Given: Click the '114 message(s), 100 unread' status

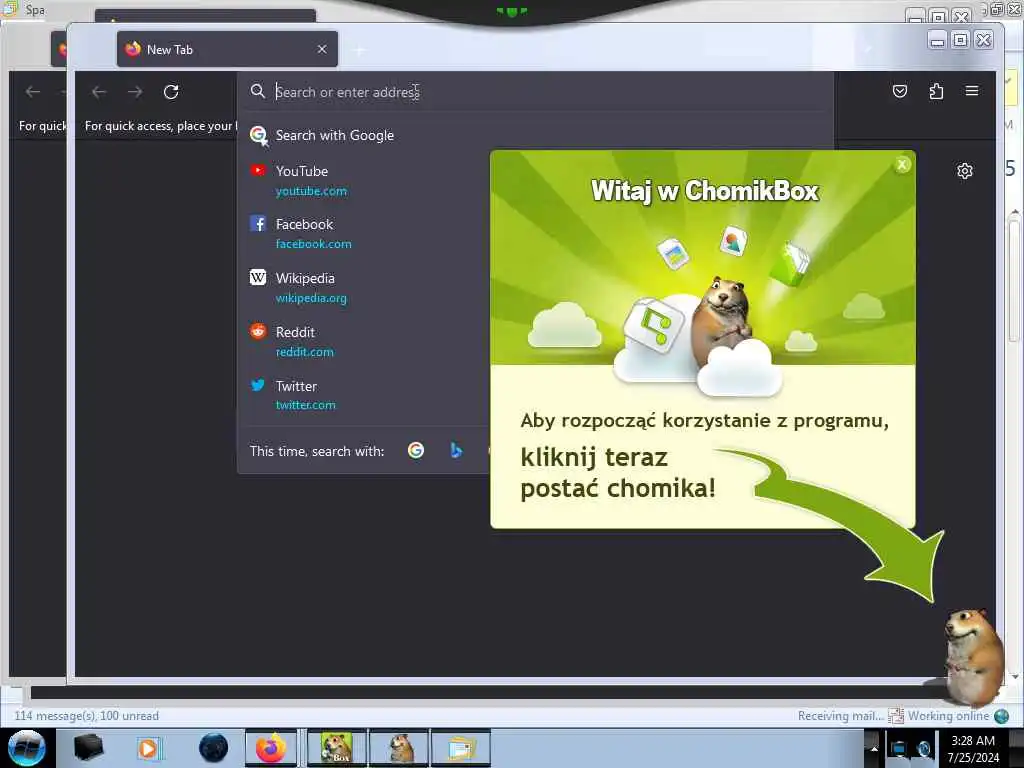Looking at the screenshot, I should (86, 716).
